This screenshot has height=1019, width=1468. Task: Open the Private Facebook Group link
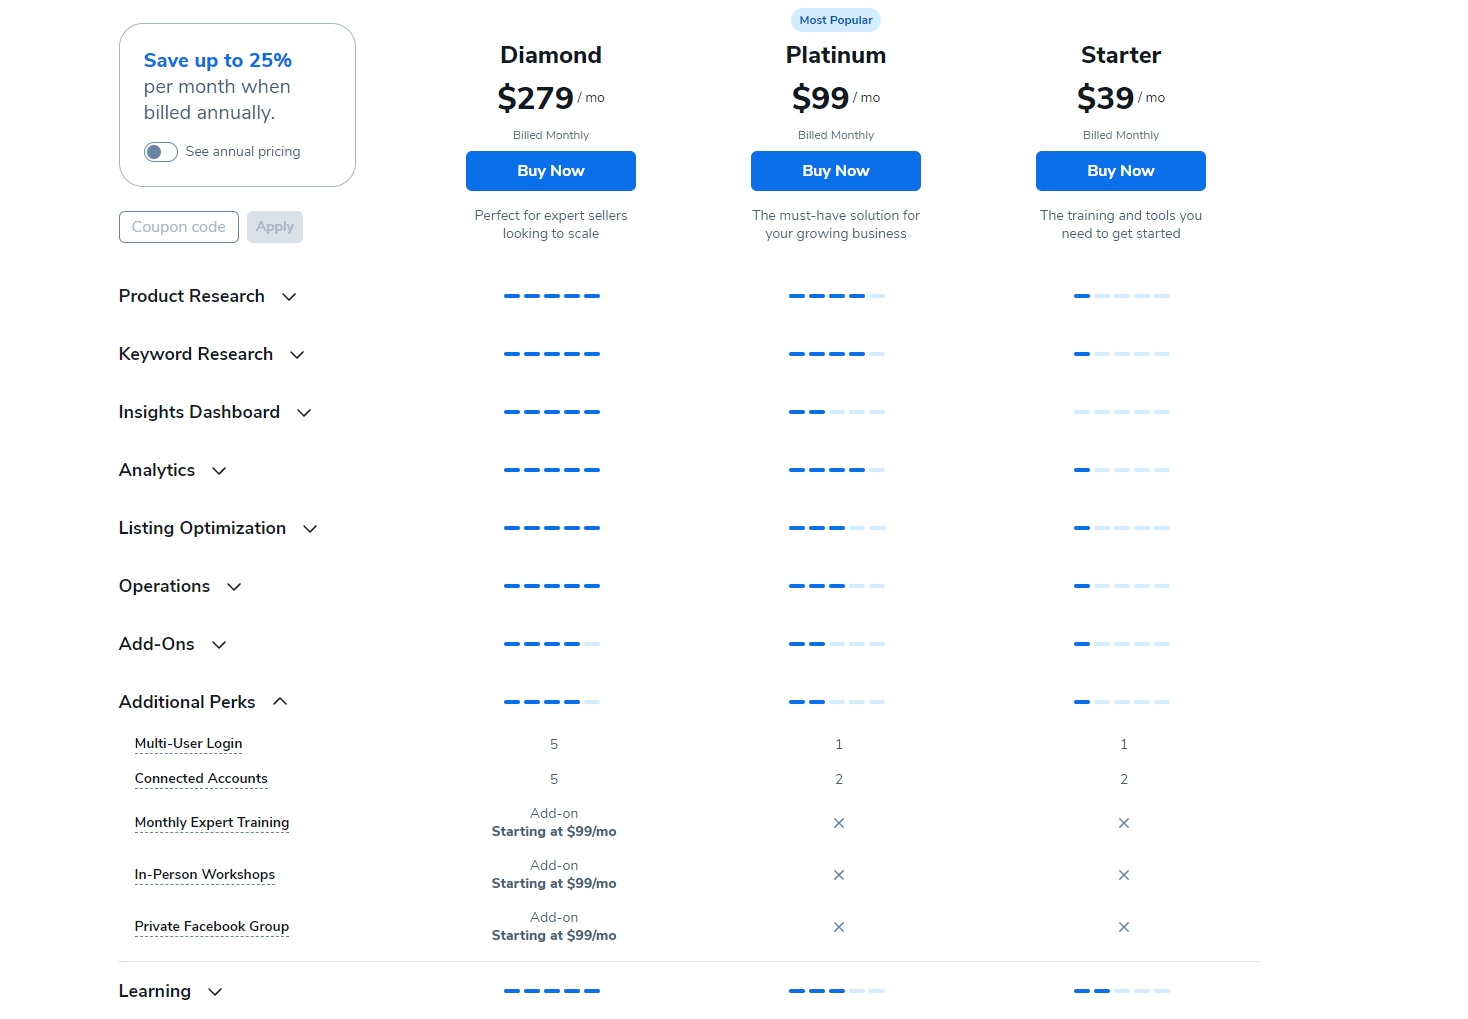coord(212,926)
